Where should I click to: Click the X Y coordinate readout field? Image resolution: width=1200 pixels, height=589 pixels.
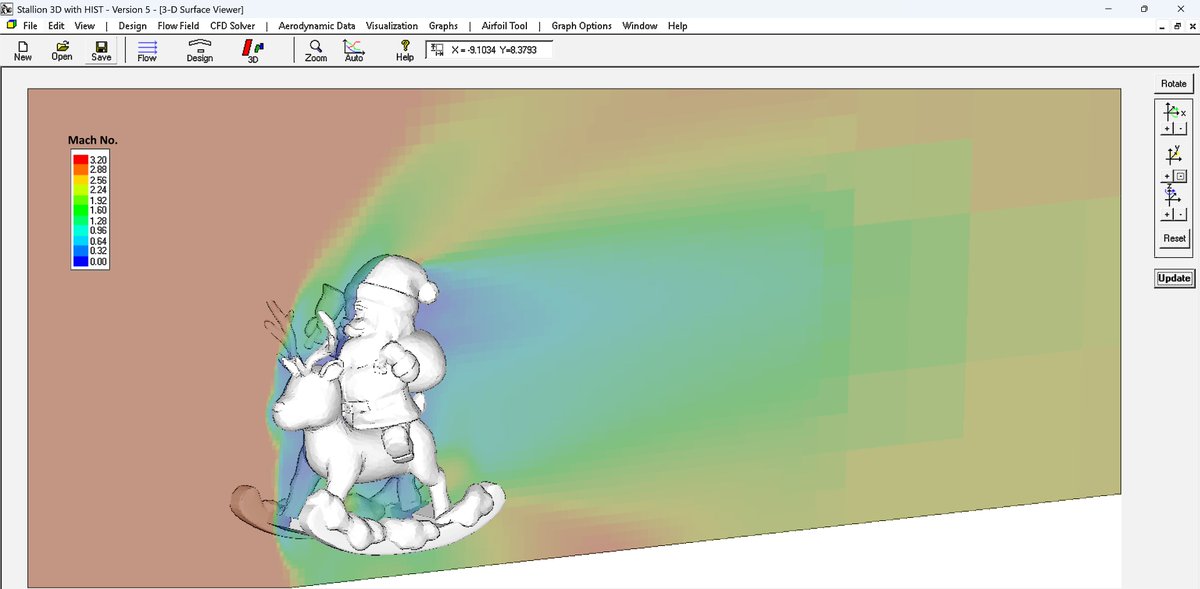[x=489, y=50]
